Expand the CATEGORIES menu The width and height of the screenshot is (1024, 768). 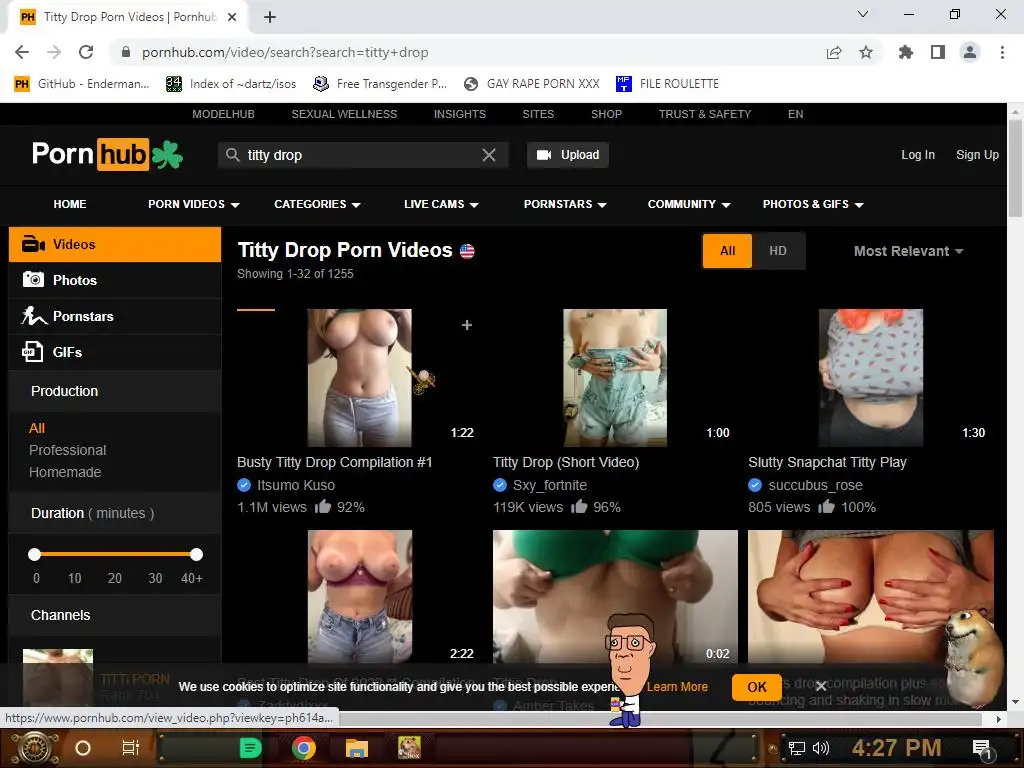tap(317, 204)
